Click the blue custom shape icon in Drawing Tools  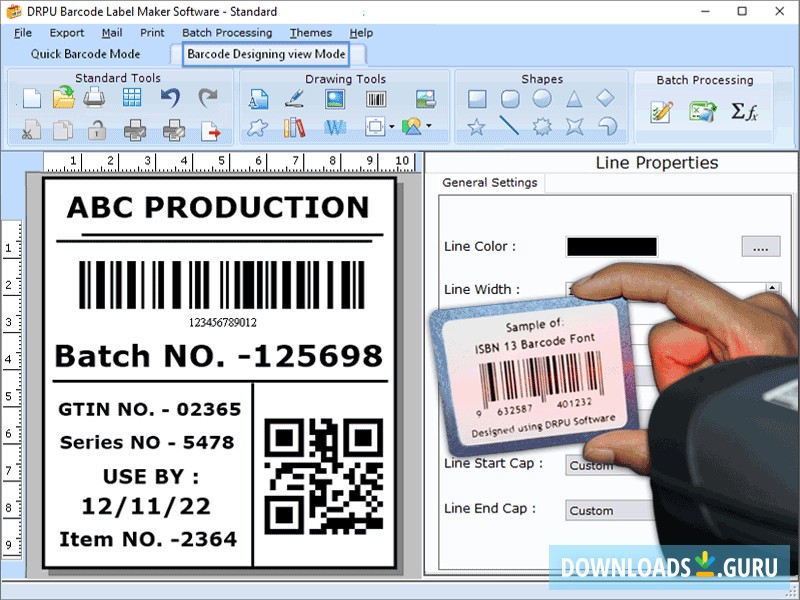[x=258, y=128]
